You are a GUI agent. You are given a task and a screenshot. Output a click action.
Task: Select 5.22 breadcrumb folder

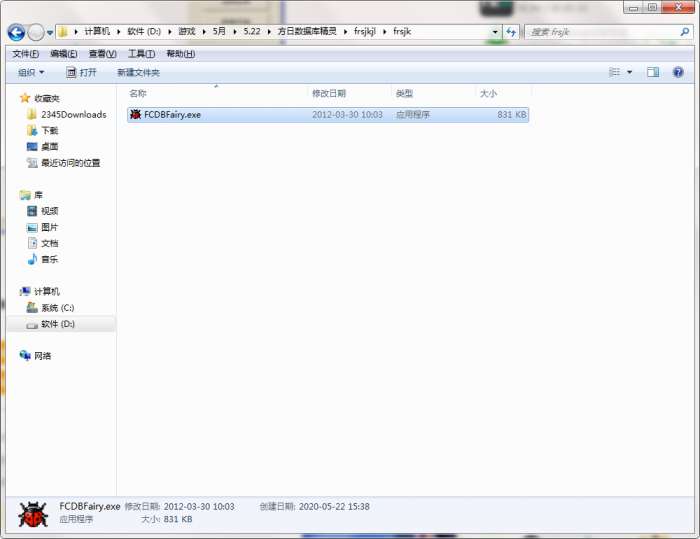252,31
